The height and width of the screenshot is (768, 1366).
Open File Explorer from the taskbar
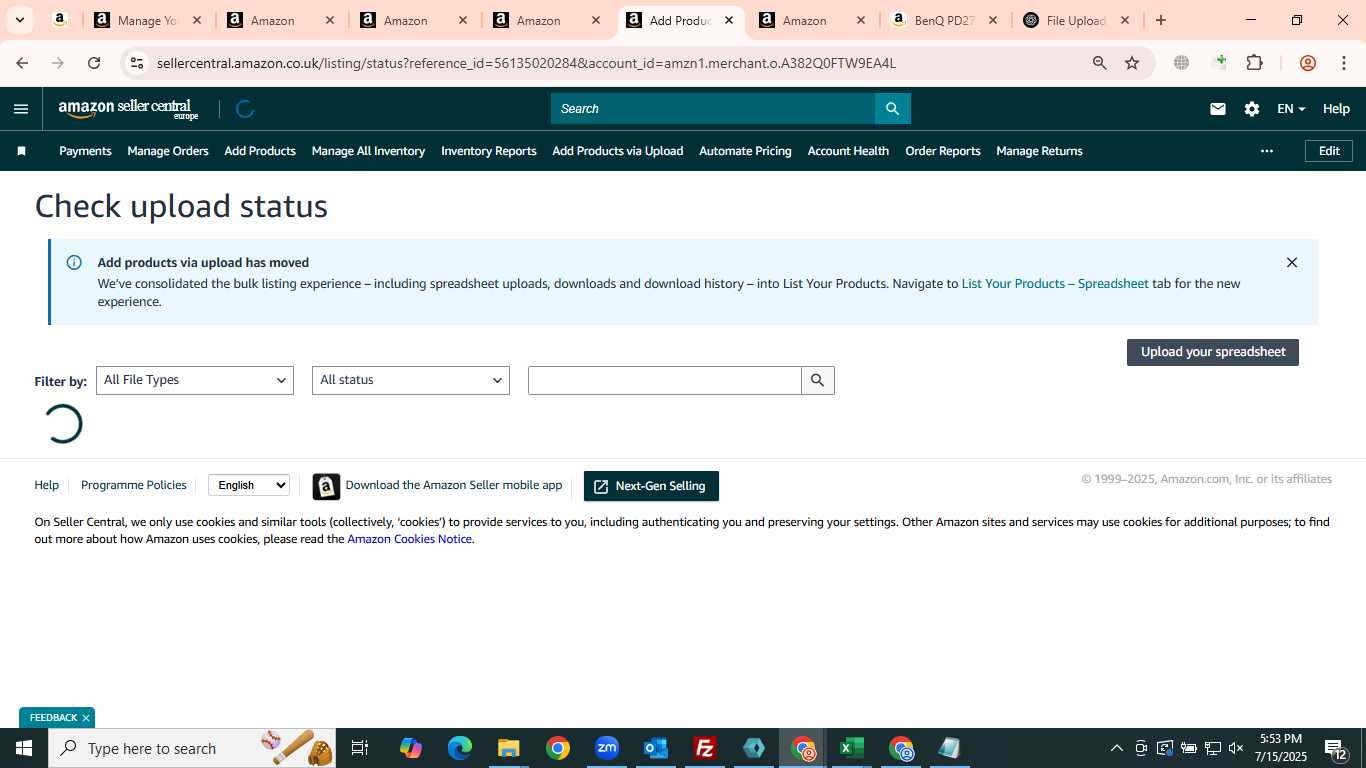click(x=509, y=748)
